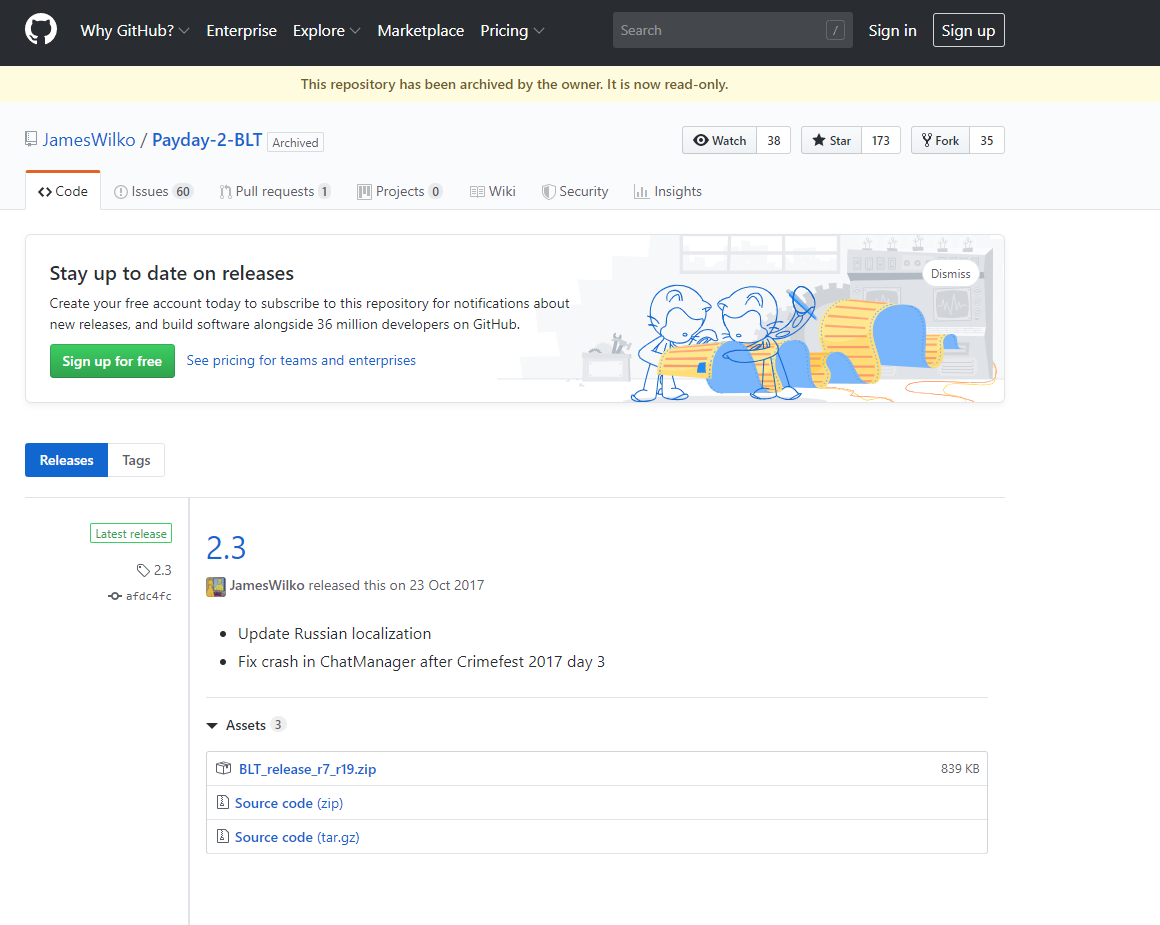
Task: Click the slash shortcut icon in search
Action: click(x=835, y=30)
